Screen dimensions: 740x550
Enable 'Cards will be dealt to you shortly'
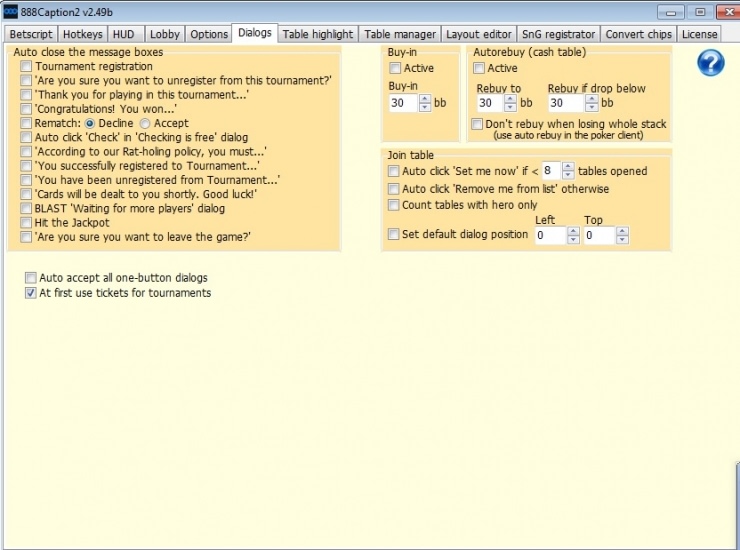click(26, 194)
